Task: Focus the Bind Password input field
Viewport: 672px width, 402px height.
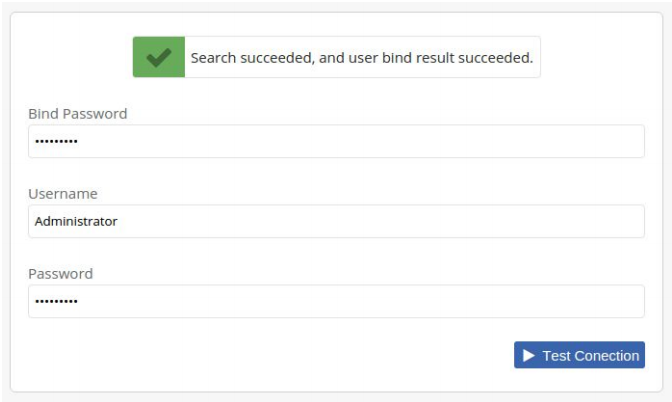Action: click(336, 141)
